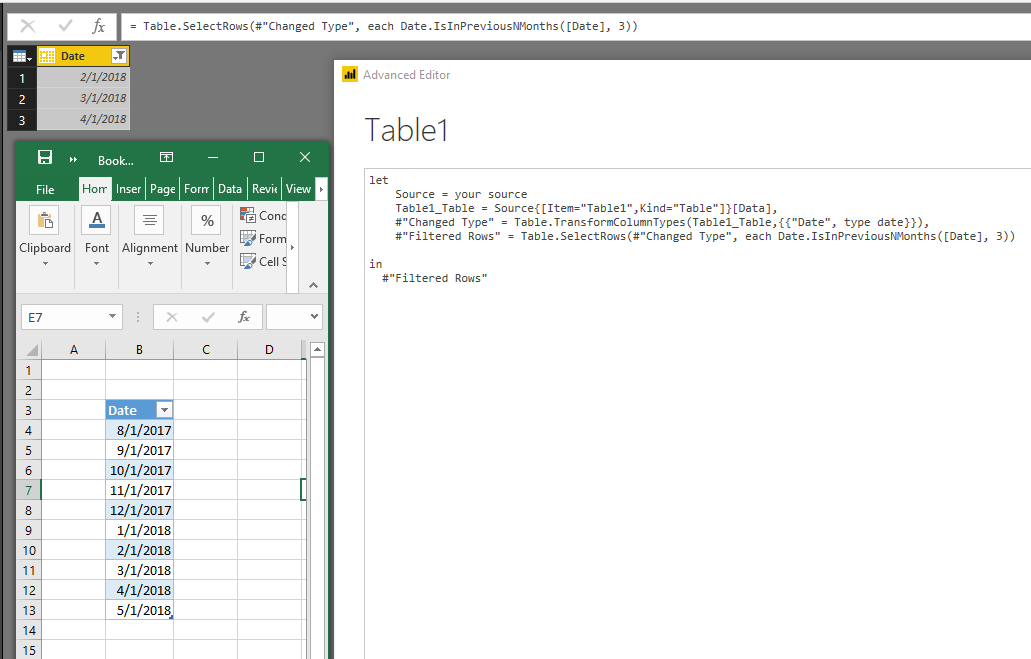Screen dimensions: 1031x659
Task: Select Power Query row with 2/1/2018
Action: (x=83, y=77)
